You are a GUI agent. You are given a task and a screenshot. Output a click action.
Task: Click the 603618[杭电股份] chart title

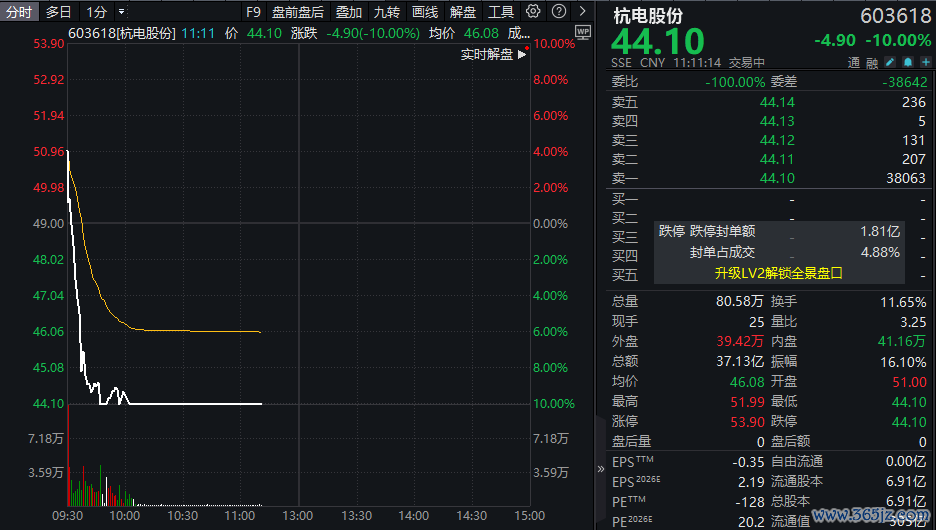[122, 33]
